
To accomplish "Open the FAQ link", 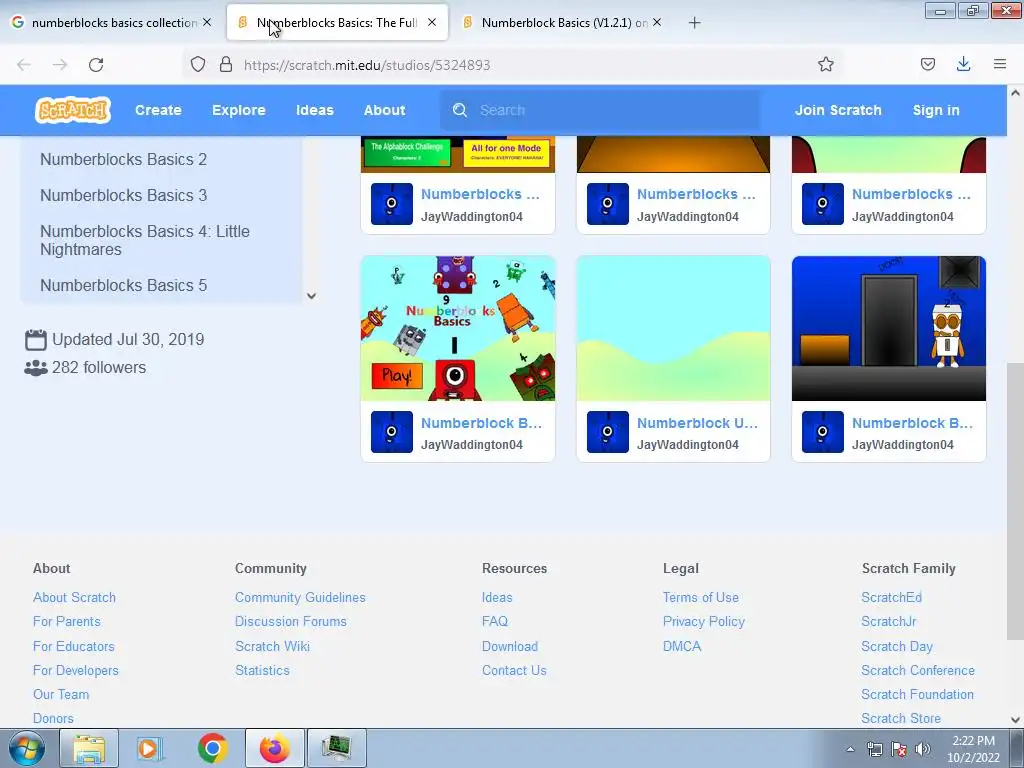I will click(x=494, y=621).
